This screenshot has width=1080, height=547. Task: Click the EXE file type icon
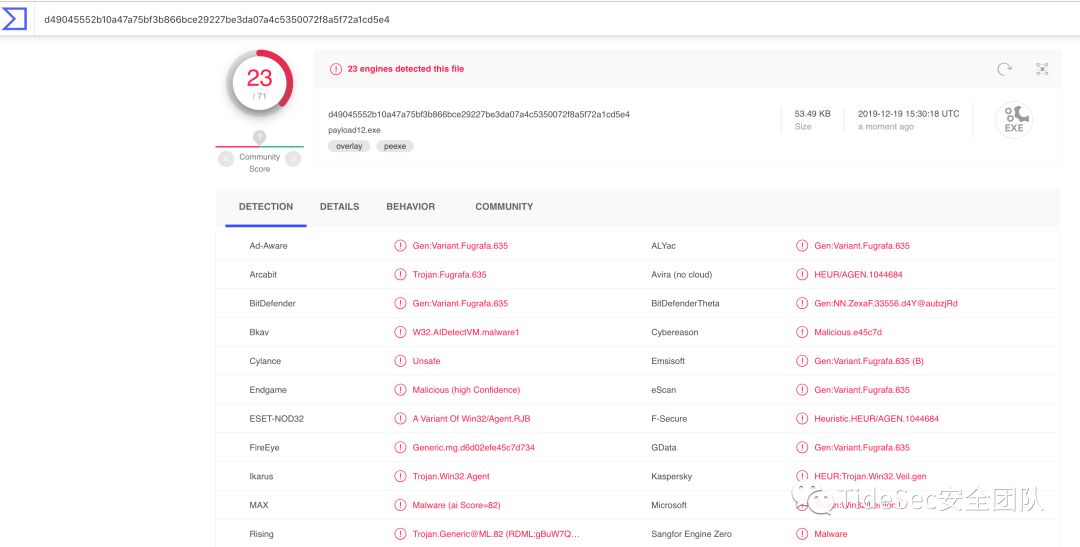pos(1014,120)
